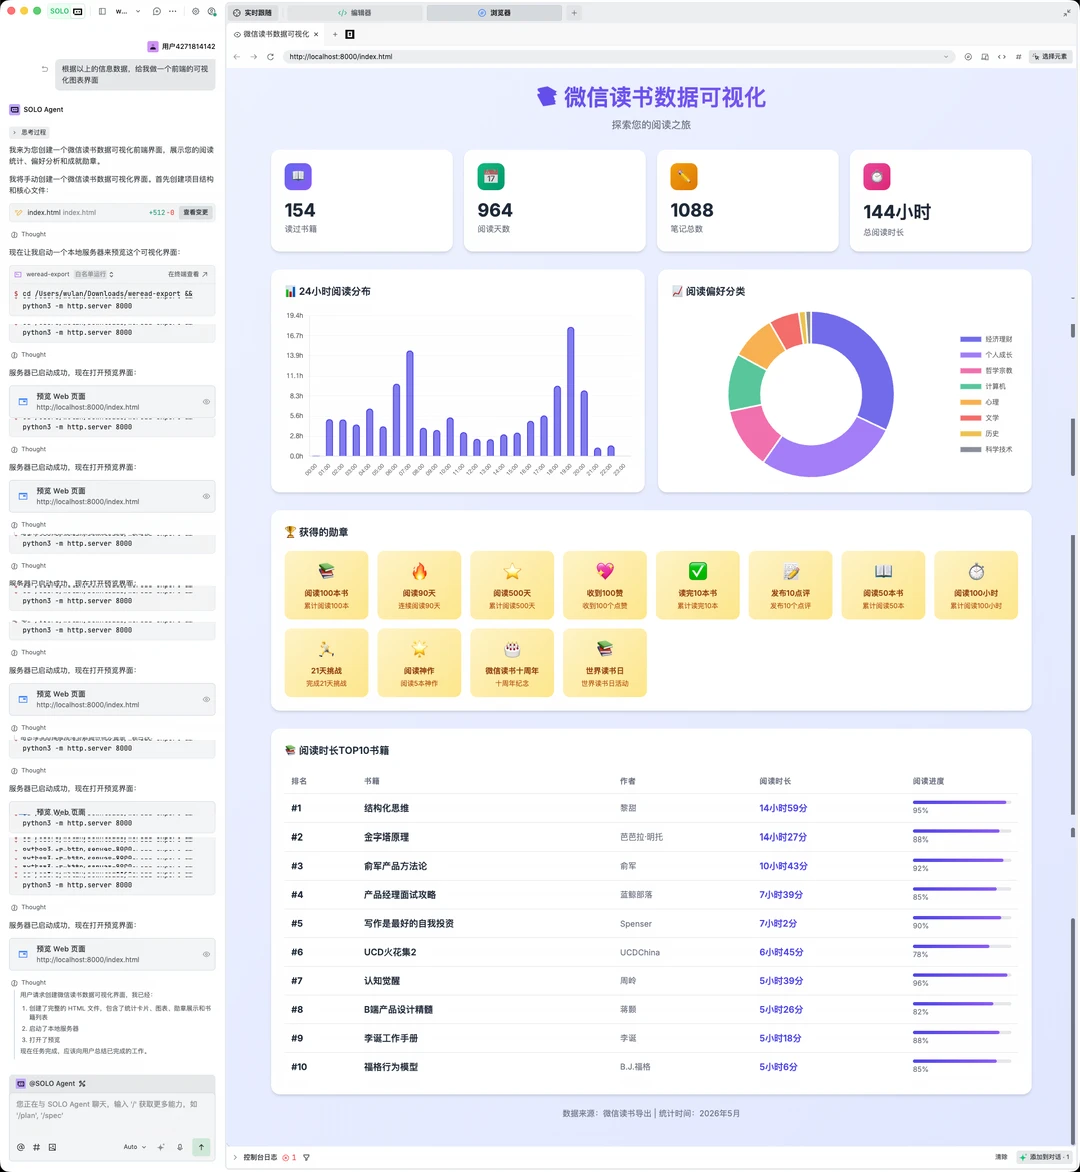The height and width of the screenshot is (1172, 1080).
Task: Toggle the eye on the first 预览 Web 页面 card
Action: click(206, 402)
